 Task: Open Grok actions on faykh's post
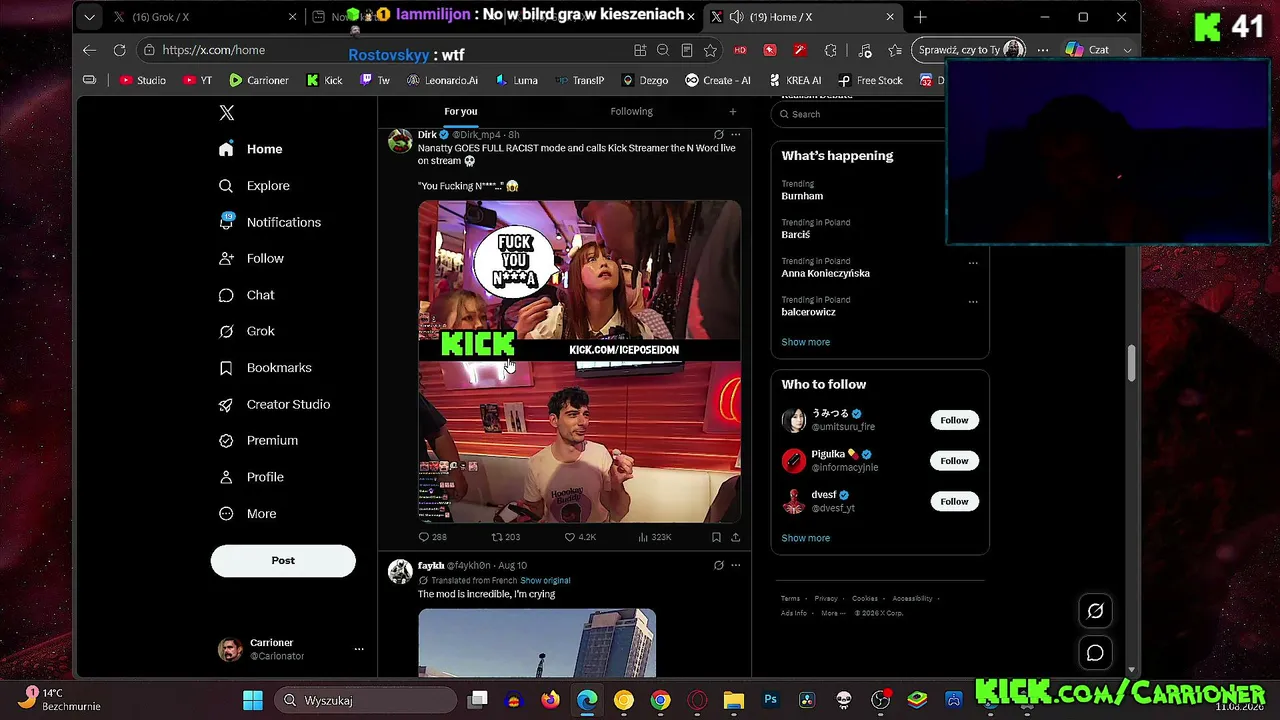(x=718, y=565)
